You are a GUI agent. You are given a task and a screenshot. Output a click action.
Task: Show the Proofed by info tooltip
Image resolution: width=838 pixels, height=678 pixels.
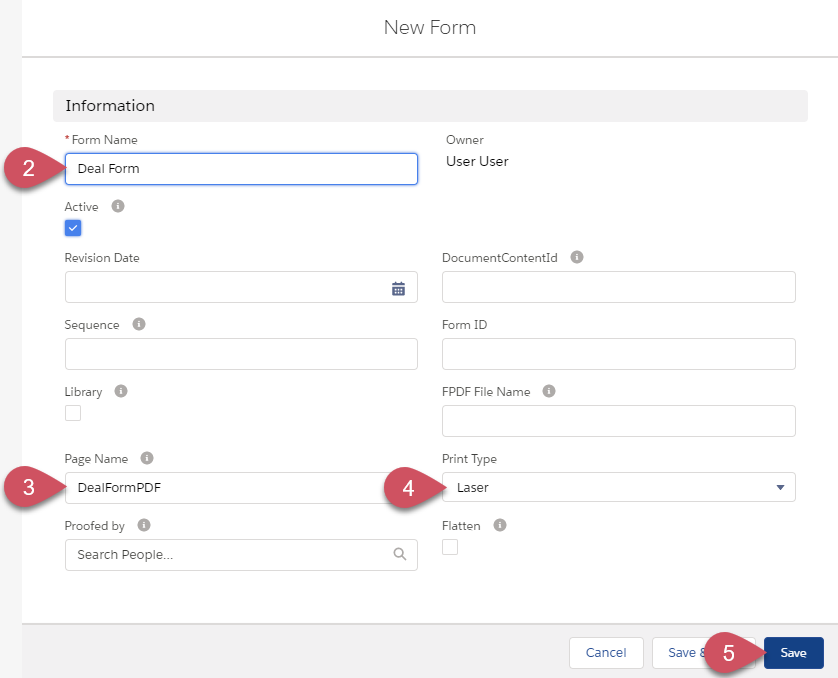click(x=144, y=525)
